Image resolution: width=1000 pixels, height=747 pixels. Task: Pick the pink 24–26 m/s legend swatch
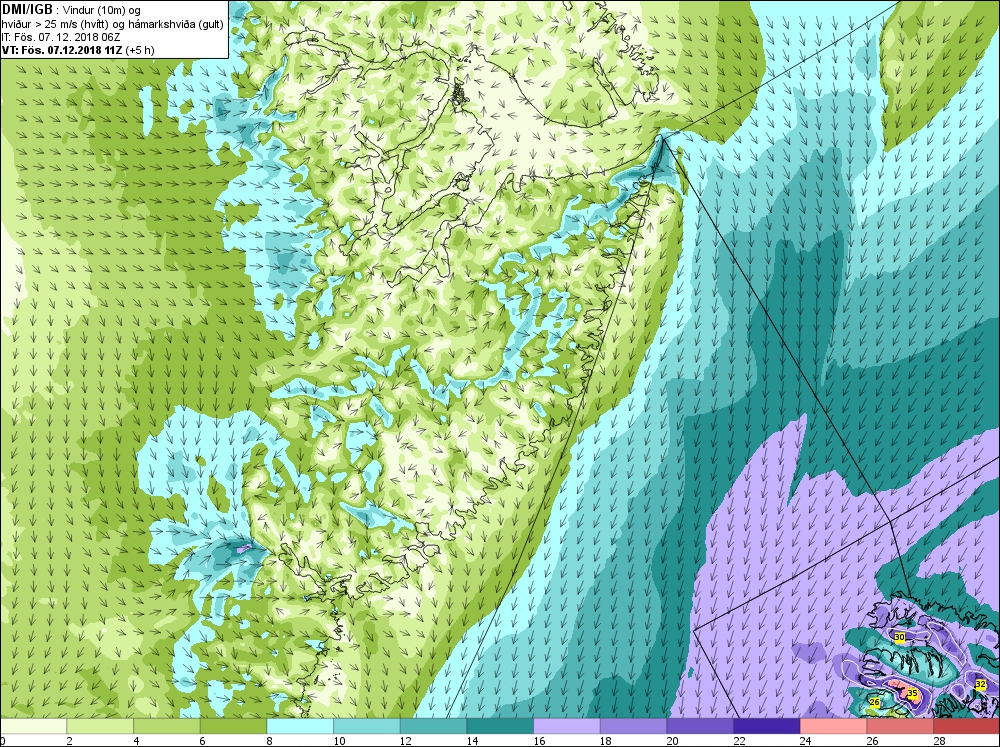[833, 726]
